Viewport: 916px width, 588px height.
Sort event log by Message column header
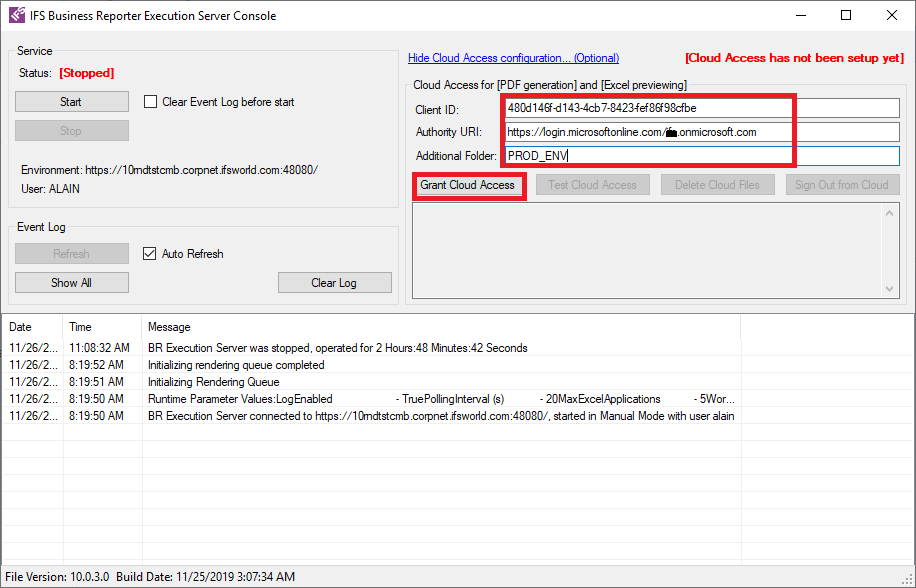(441, 327)
